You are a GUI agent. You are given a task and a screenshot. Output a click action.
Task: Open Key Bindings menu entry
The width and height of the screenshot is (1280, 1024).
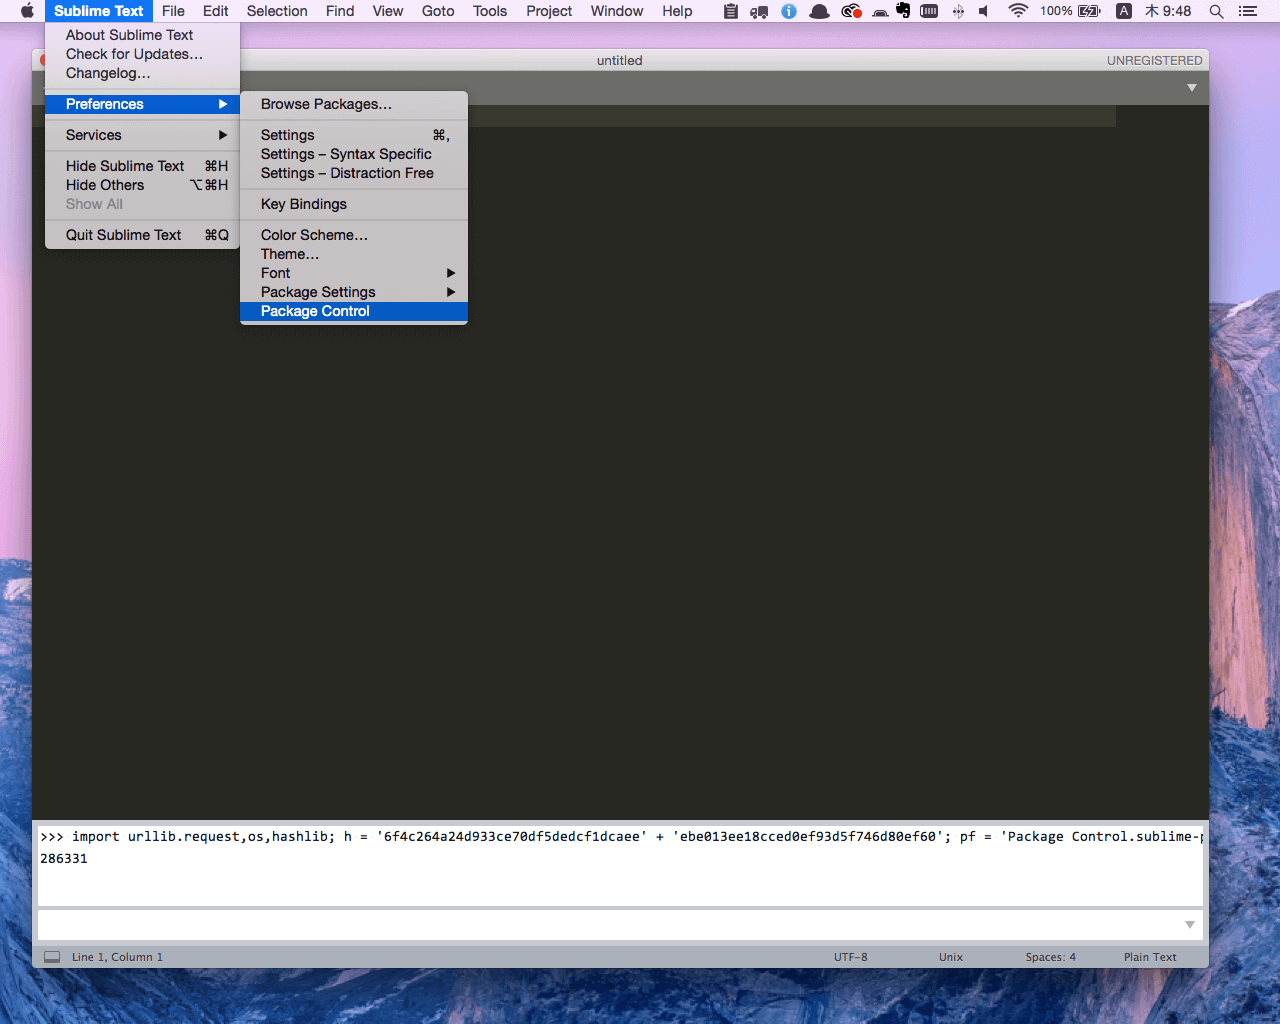point(354,204)
